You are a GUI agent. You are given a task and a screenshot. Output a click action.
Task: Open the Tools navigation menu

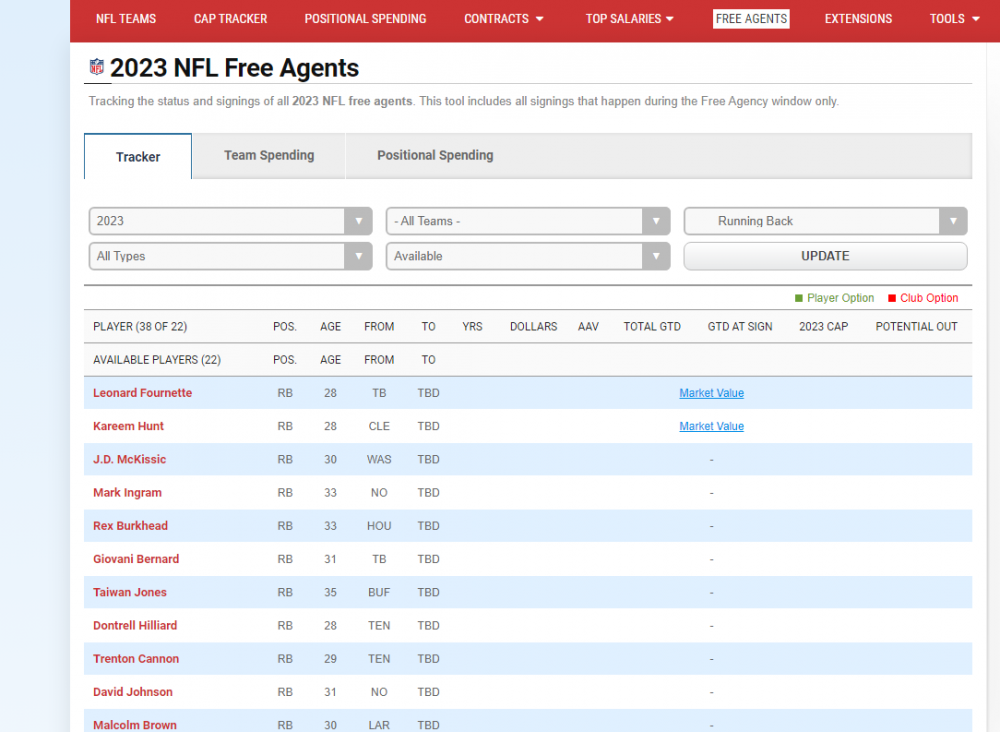coord(954,19)
